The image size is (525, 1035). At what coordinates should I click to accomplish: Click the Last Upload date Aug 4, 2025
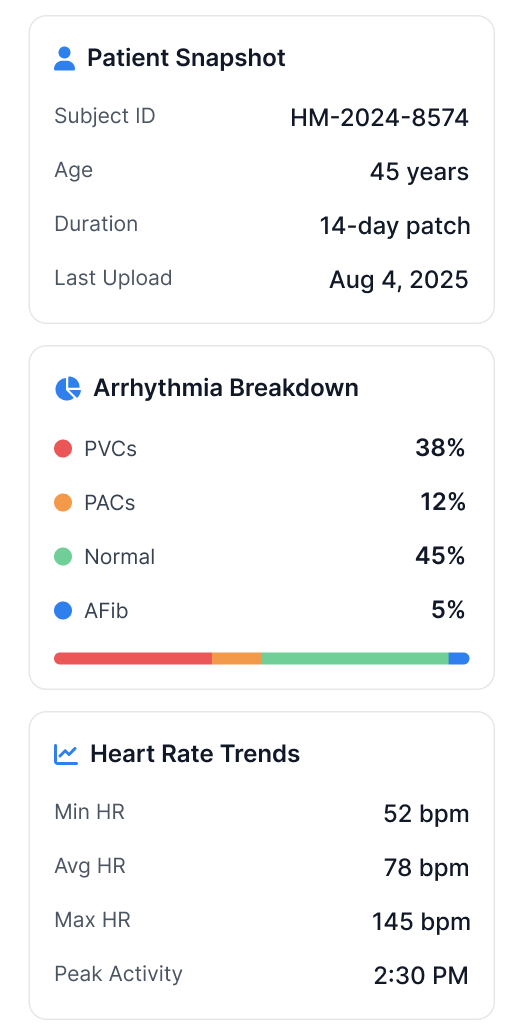399,281
